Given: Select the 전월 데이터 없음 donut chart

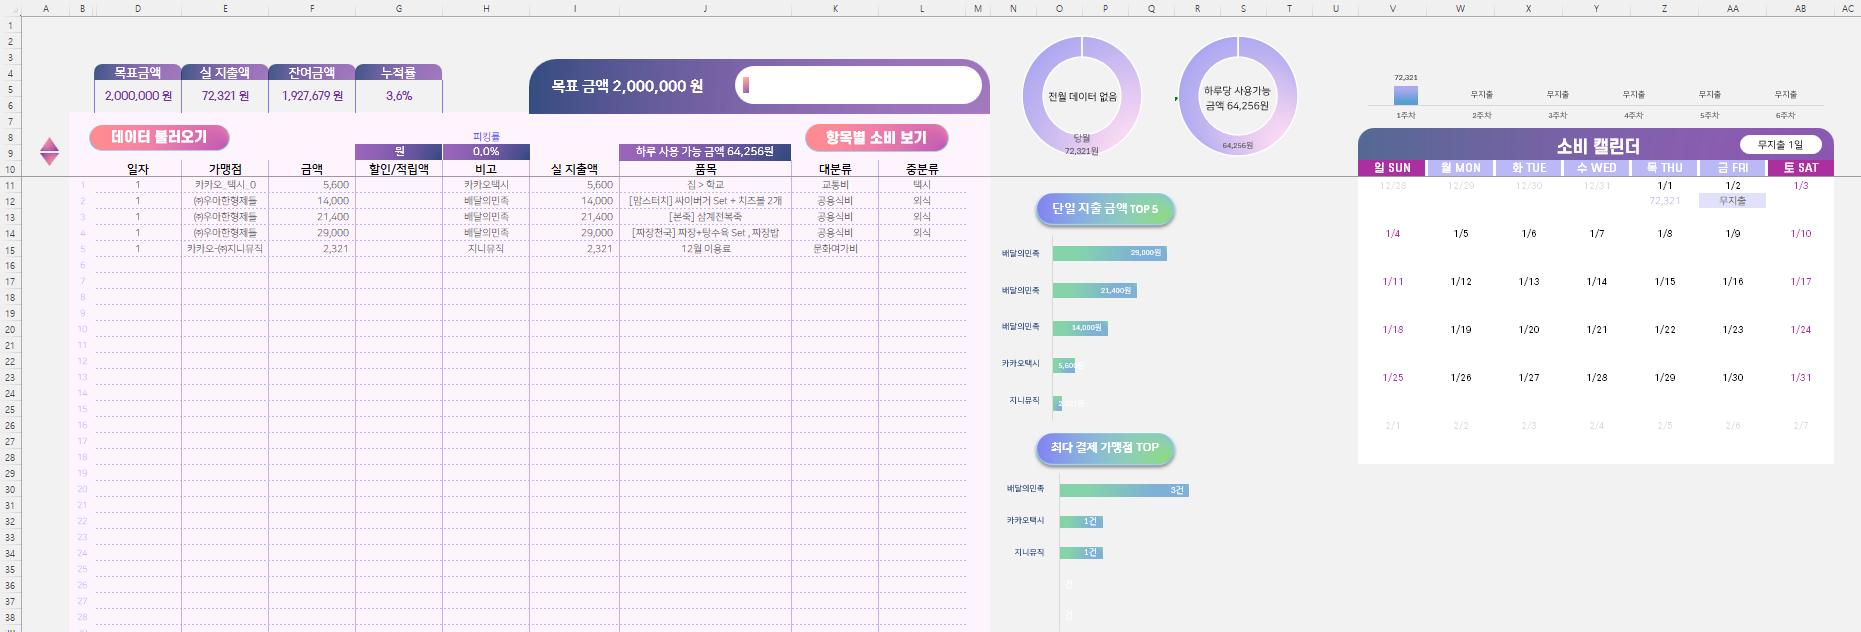Looking at the screenshot, I should click(x=1081, y=96).
